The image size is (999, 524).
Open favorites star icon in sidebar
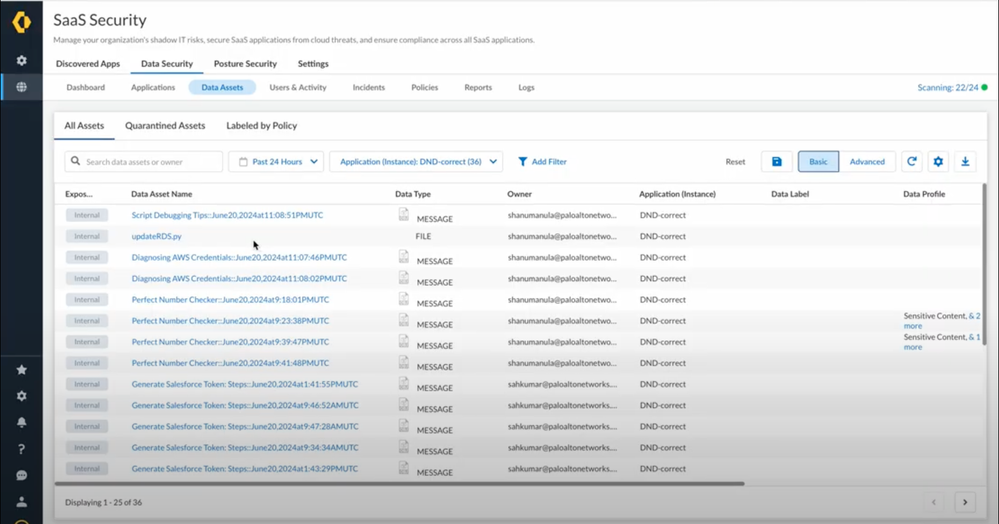point(21,370)
